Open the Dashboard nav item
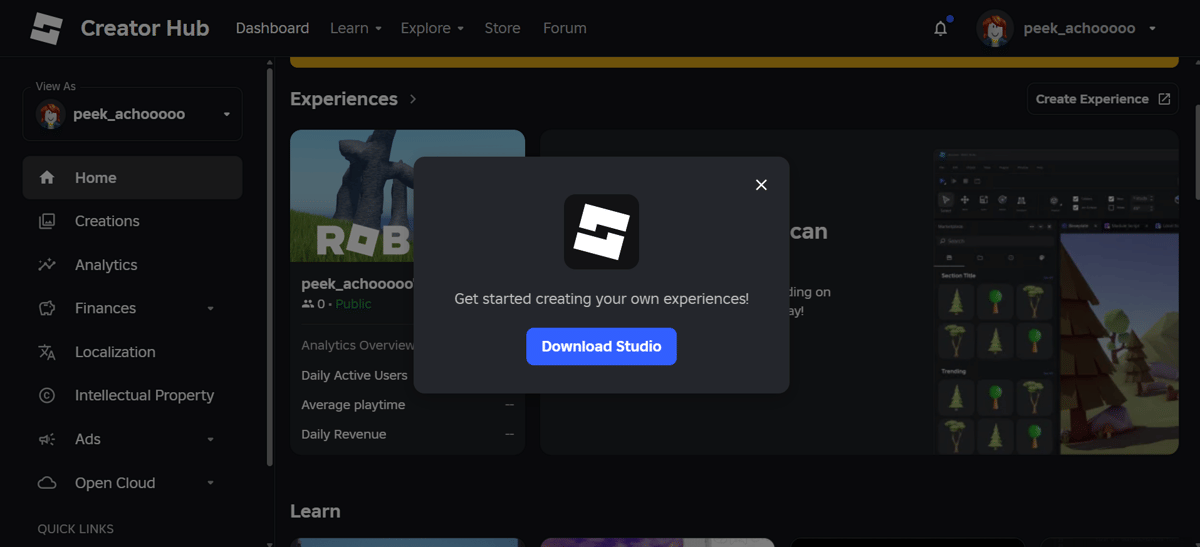1200x547 pixels. click(272, 28)
